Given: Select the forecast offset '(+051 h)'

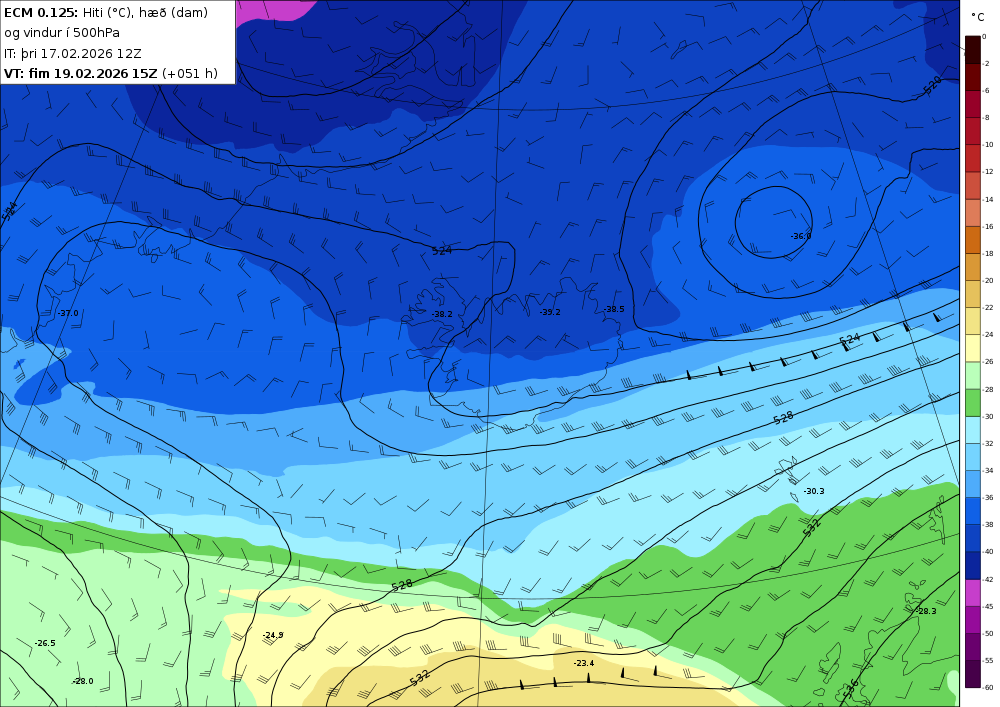Looking at the screenshot, I should [x=190, y=74].
